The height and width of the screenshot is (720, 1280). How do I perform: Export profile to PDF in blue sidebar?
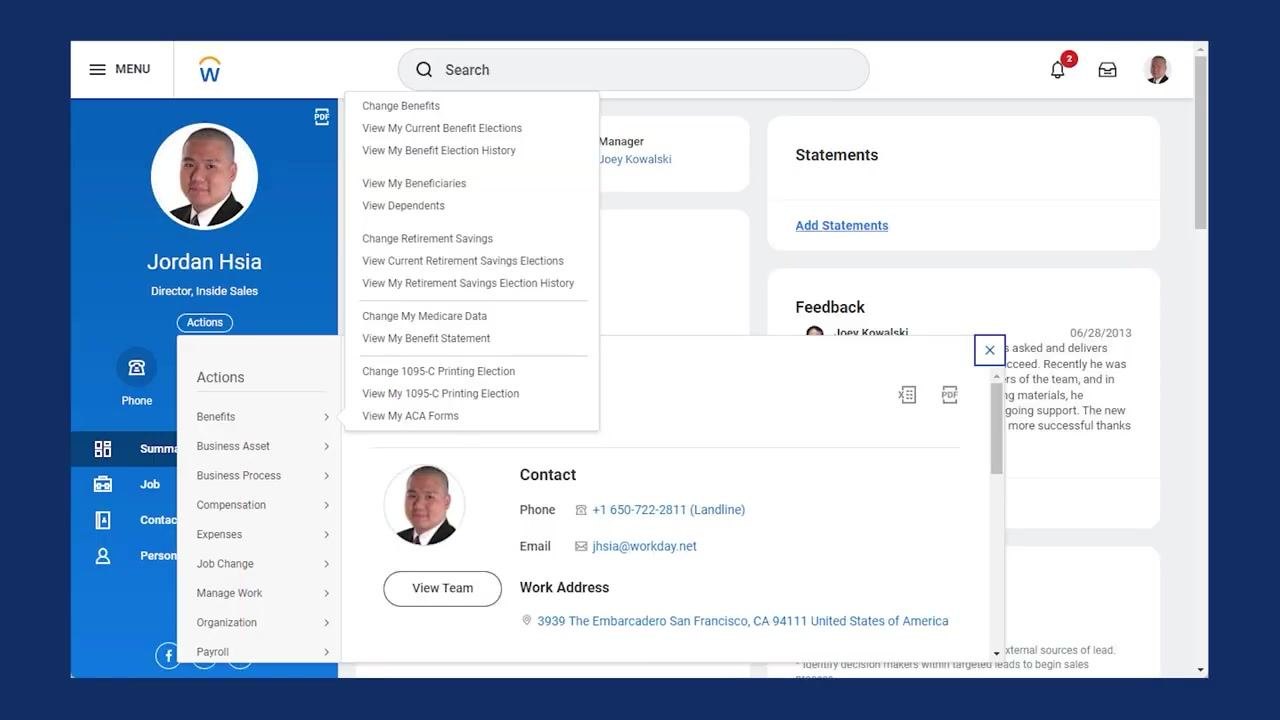point(321,117)
